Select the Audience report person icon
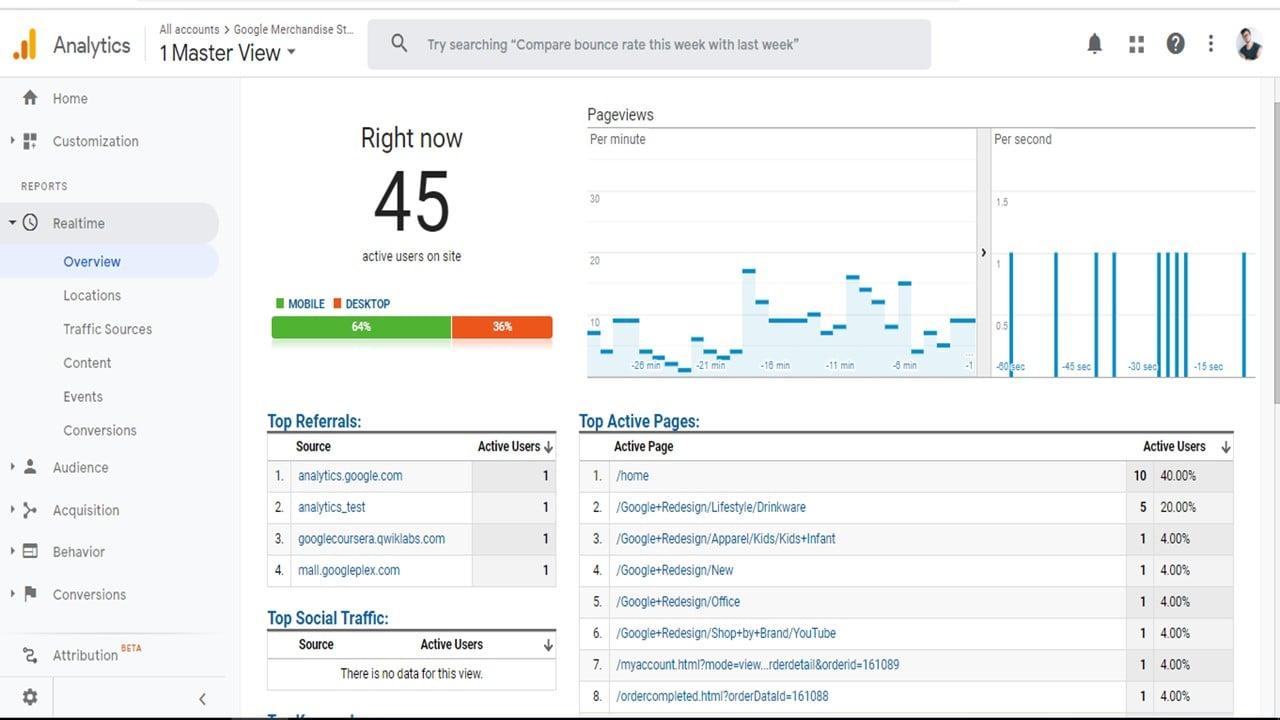This screenshot has width=1280, height=720. click(x=30, y=467)
